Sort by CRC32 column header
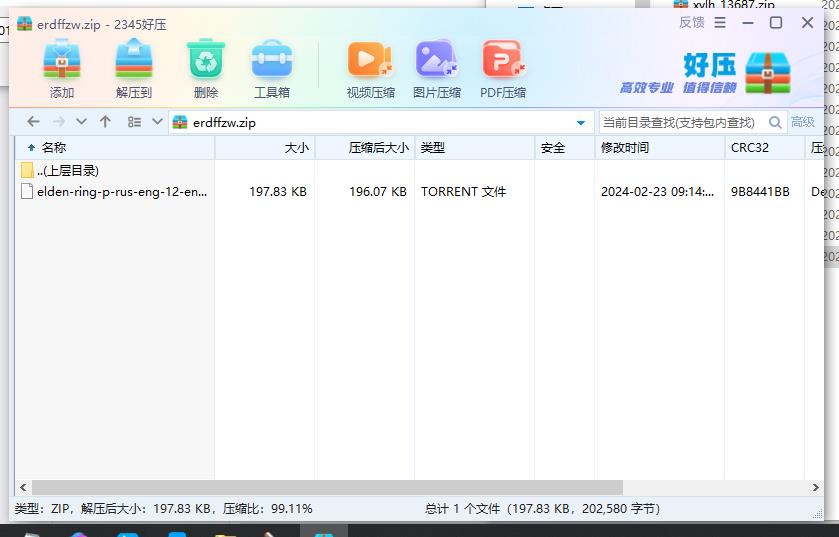839x537 pixels. pyautogui.click(x=765, y=148)
